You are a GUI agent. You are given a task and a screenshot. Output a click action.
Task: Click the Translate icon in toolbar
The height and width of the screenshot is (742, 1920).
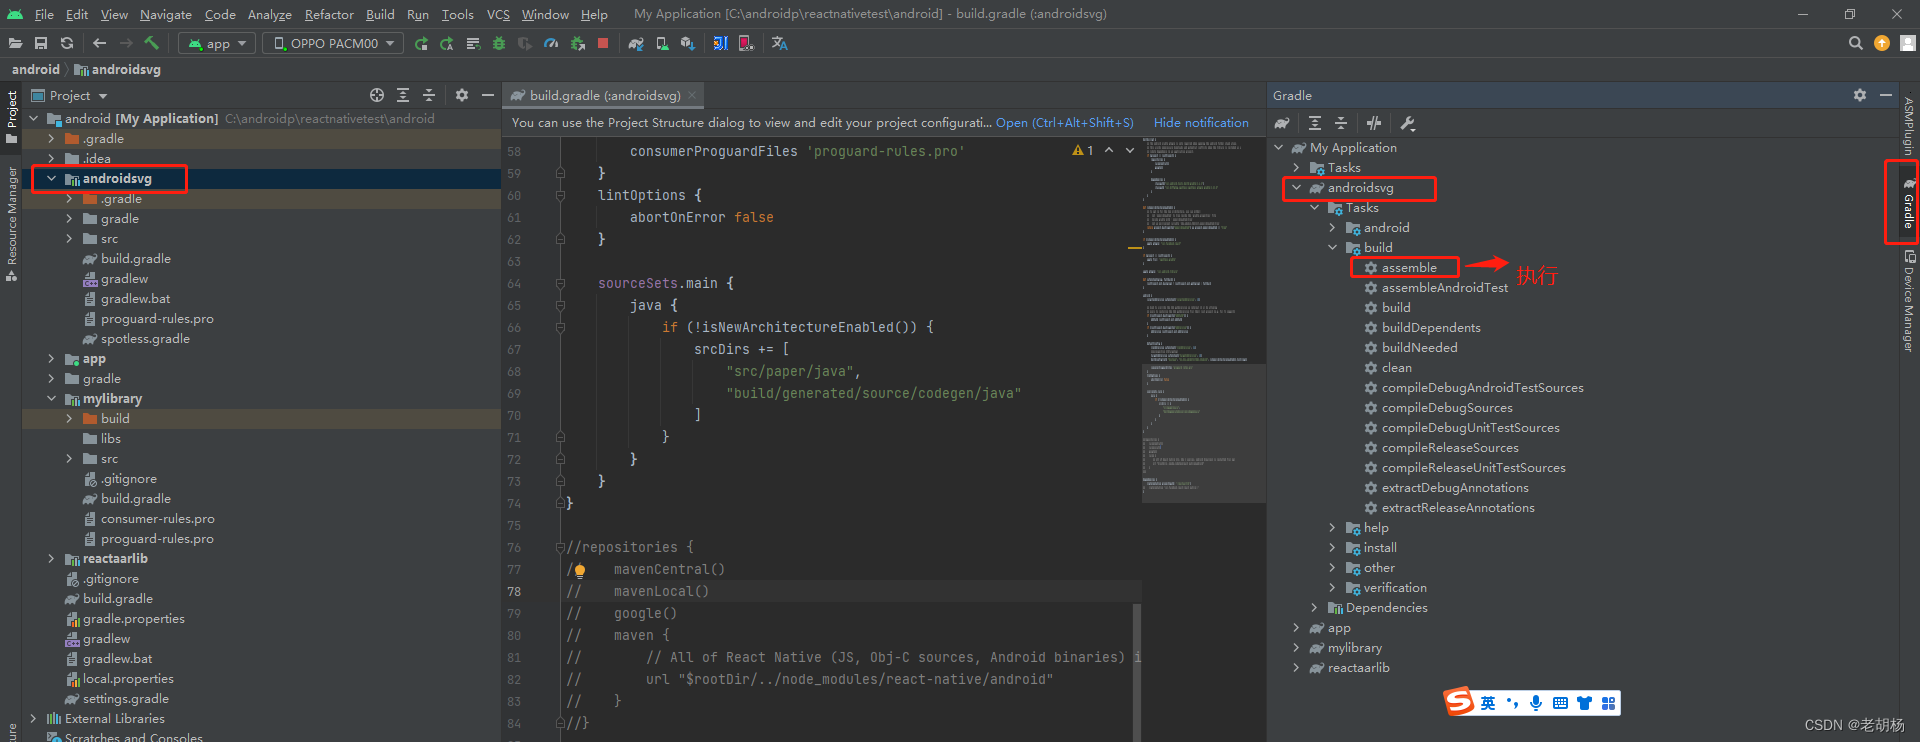(x=780, y=43)
